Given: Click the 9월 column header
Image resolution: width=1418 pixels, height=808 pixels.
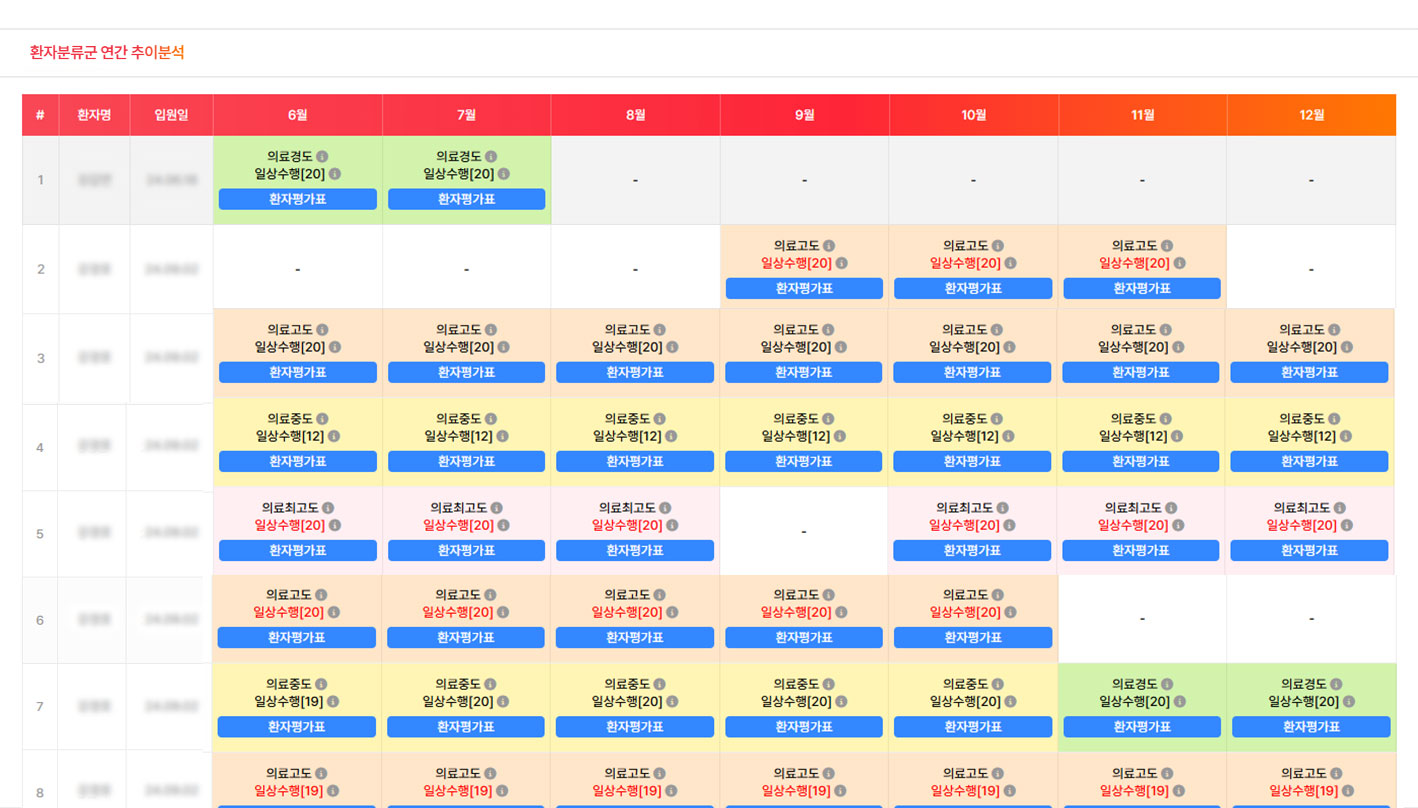Looking at the screenshot, I should pyautogui.click(x=804, y=115).
